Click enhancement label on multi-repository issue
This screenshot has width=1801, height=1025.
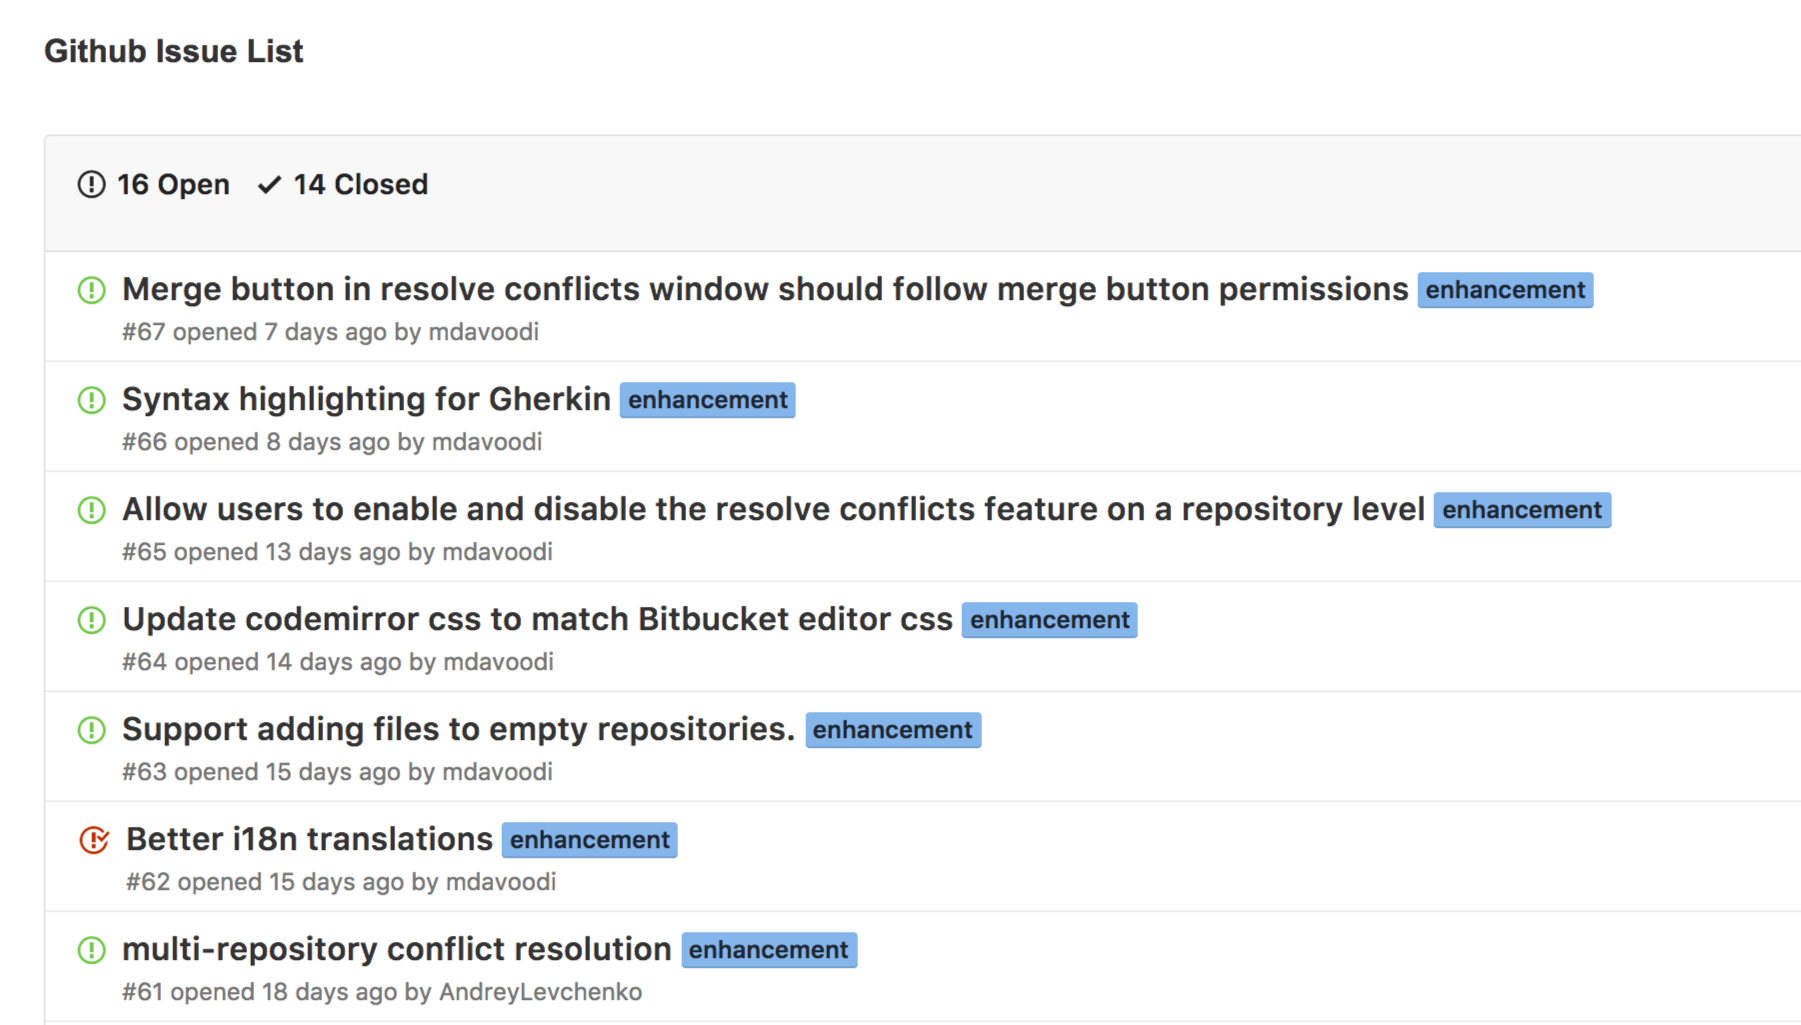point(768,950)
